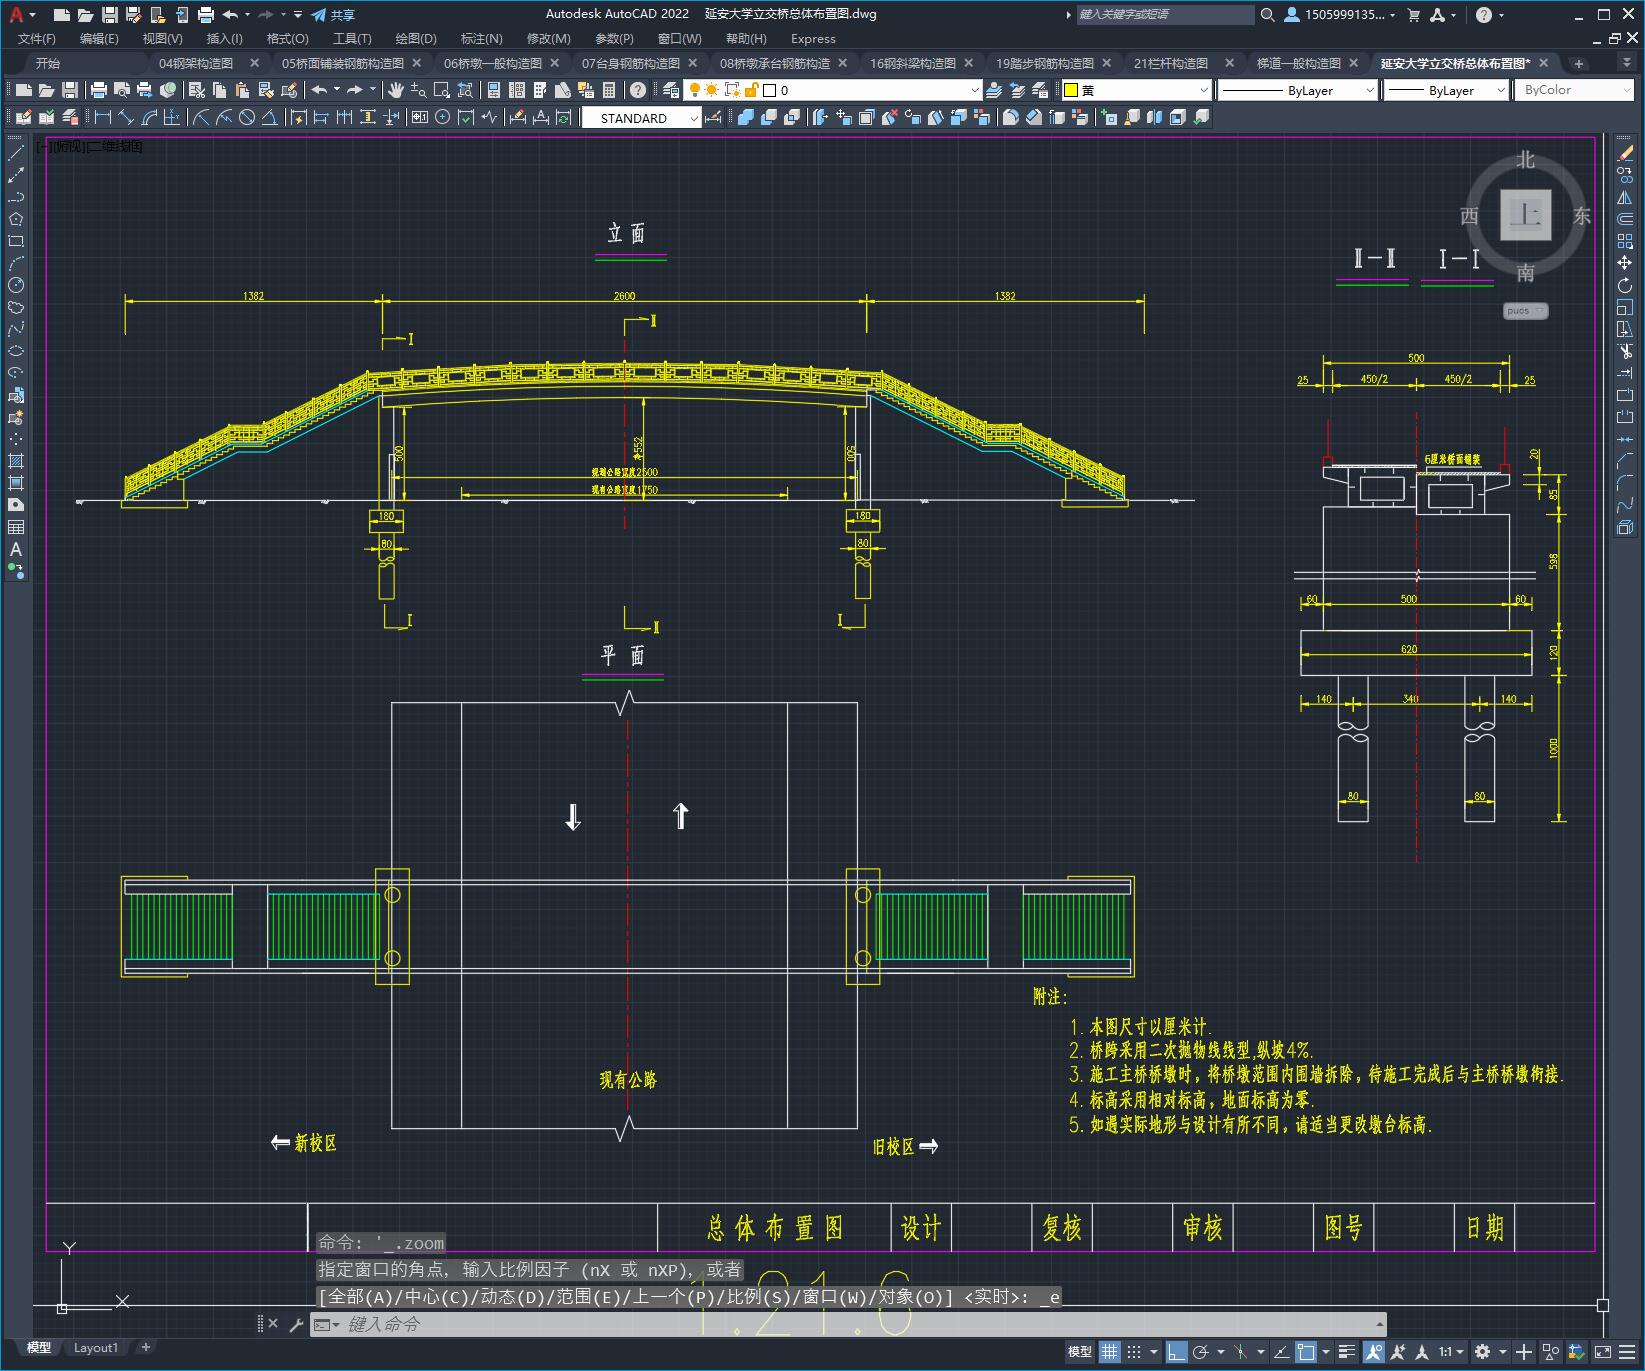Click the Zoom Window icon
Image resolution: width=1645 pixels, height=1371 pixels.
point(442,90)
